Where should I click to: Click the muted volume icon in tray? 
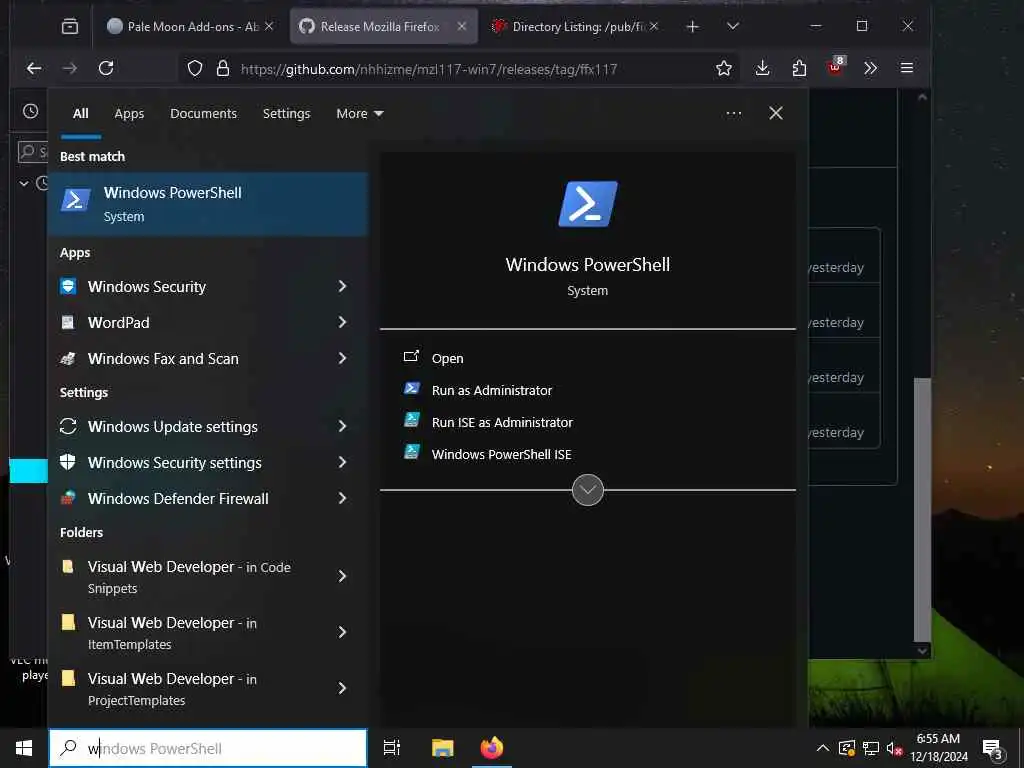pyautogui.click(x=894, y=748)
